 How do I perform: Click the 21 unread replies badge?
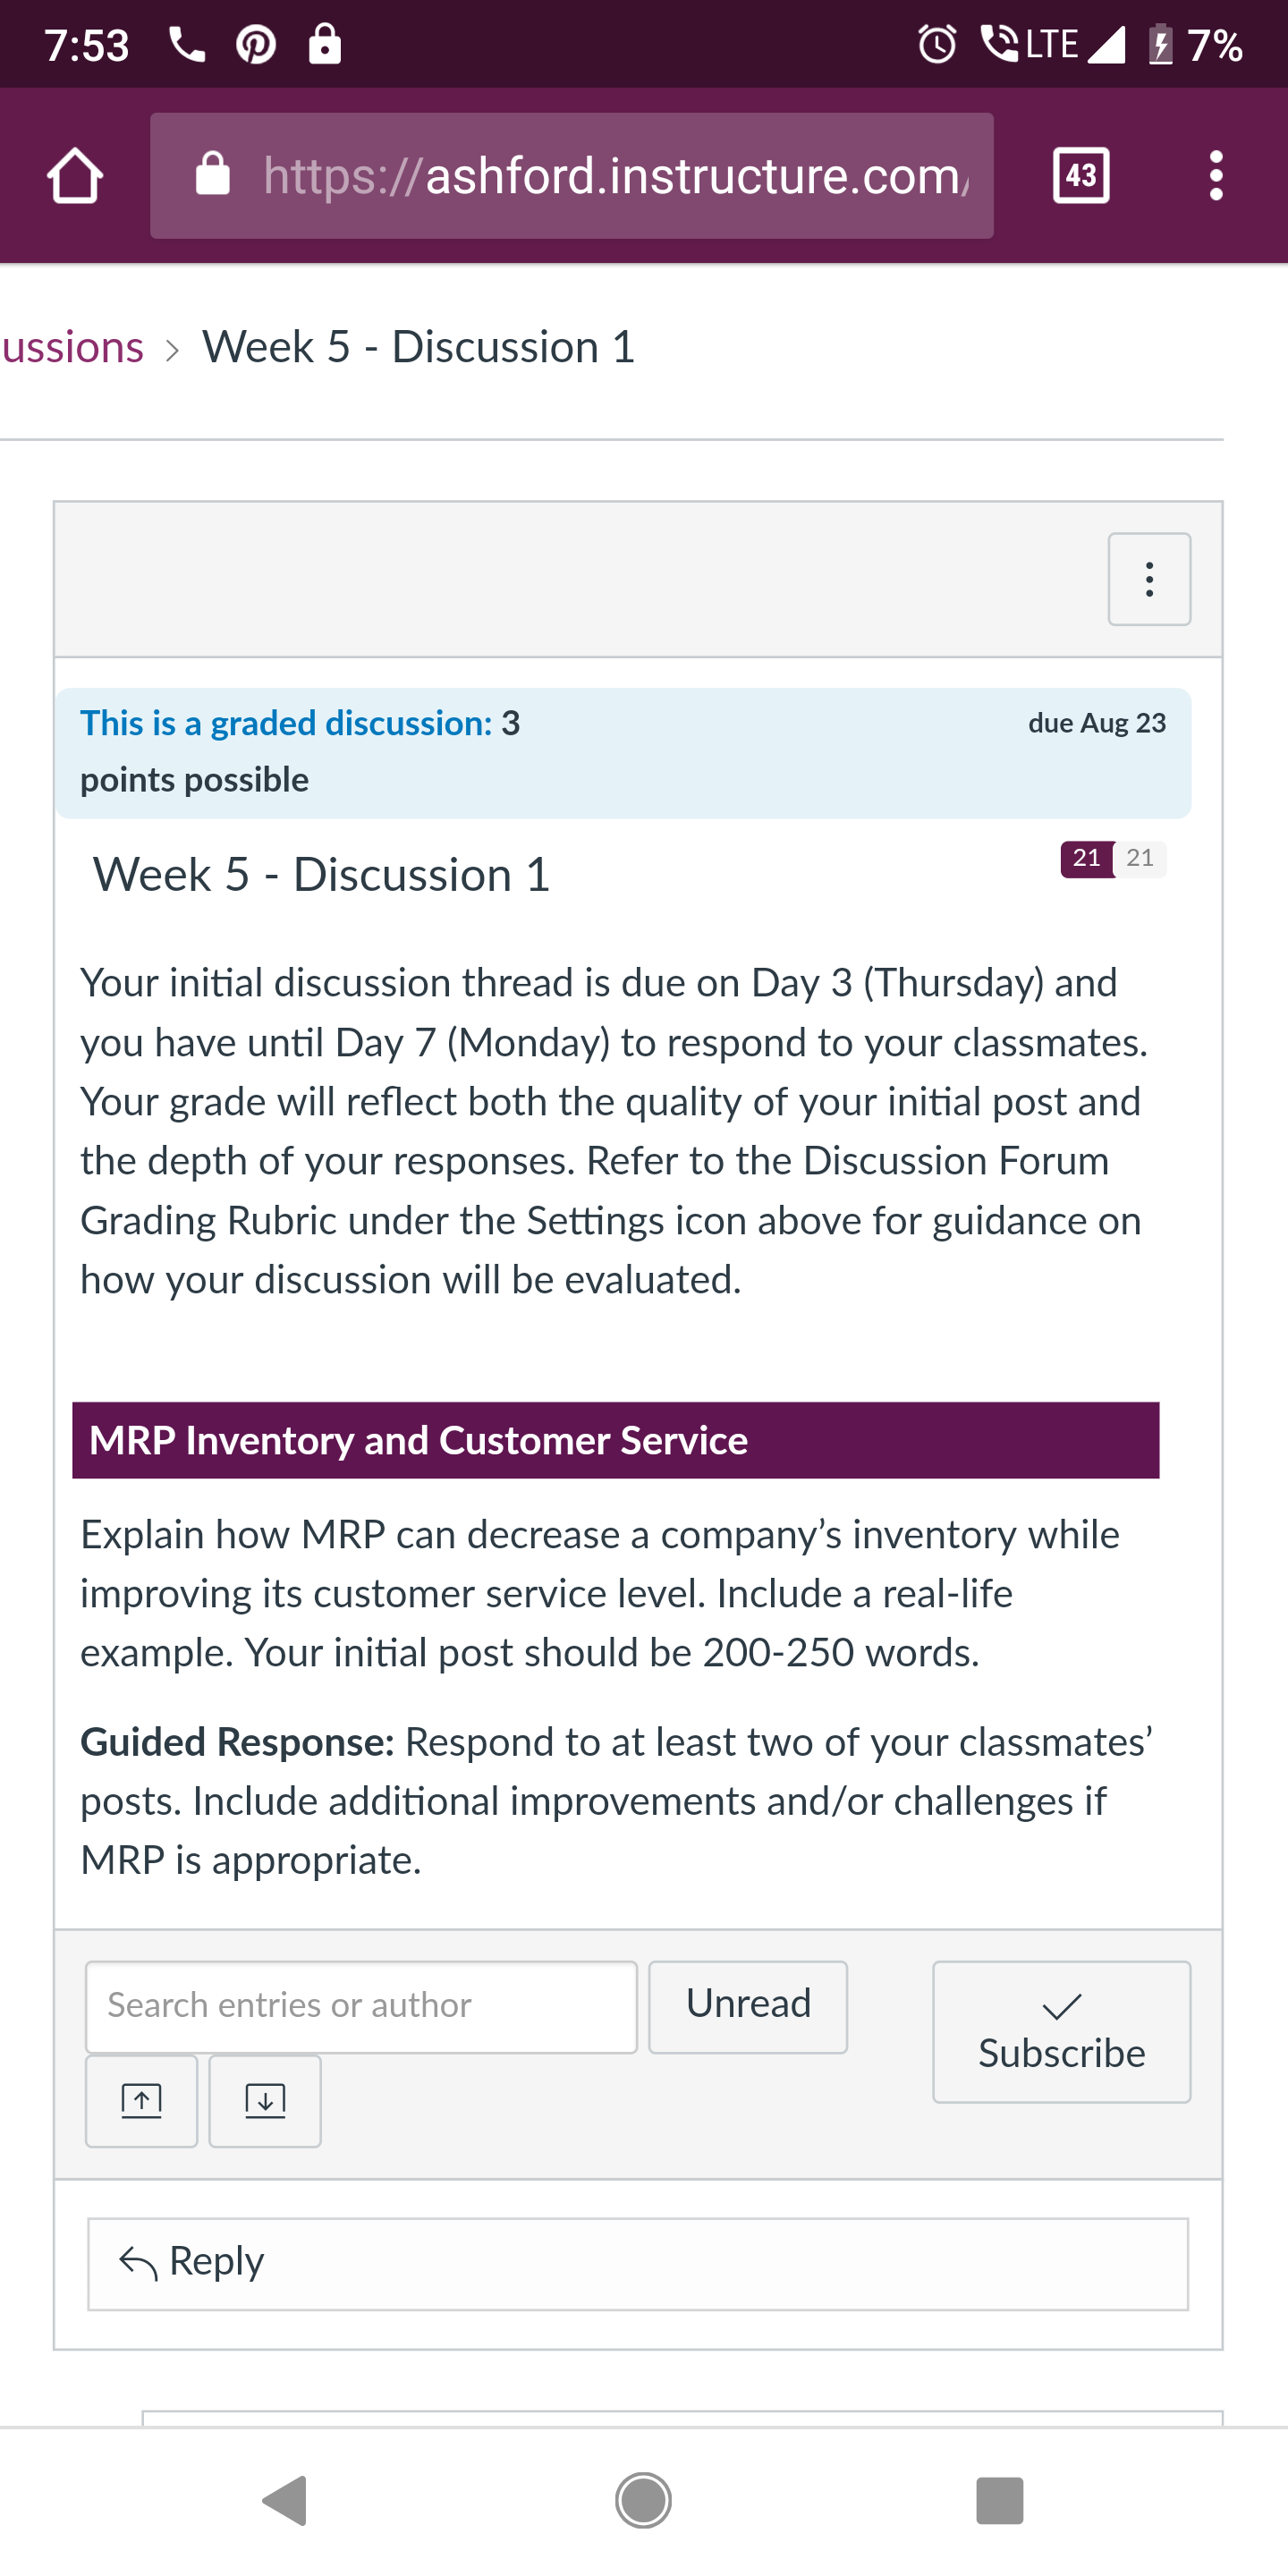[1087, 858]
